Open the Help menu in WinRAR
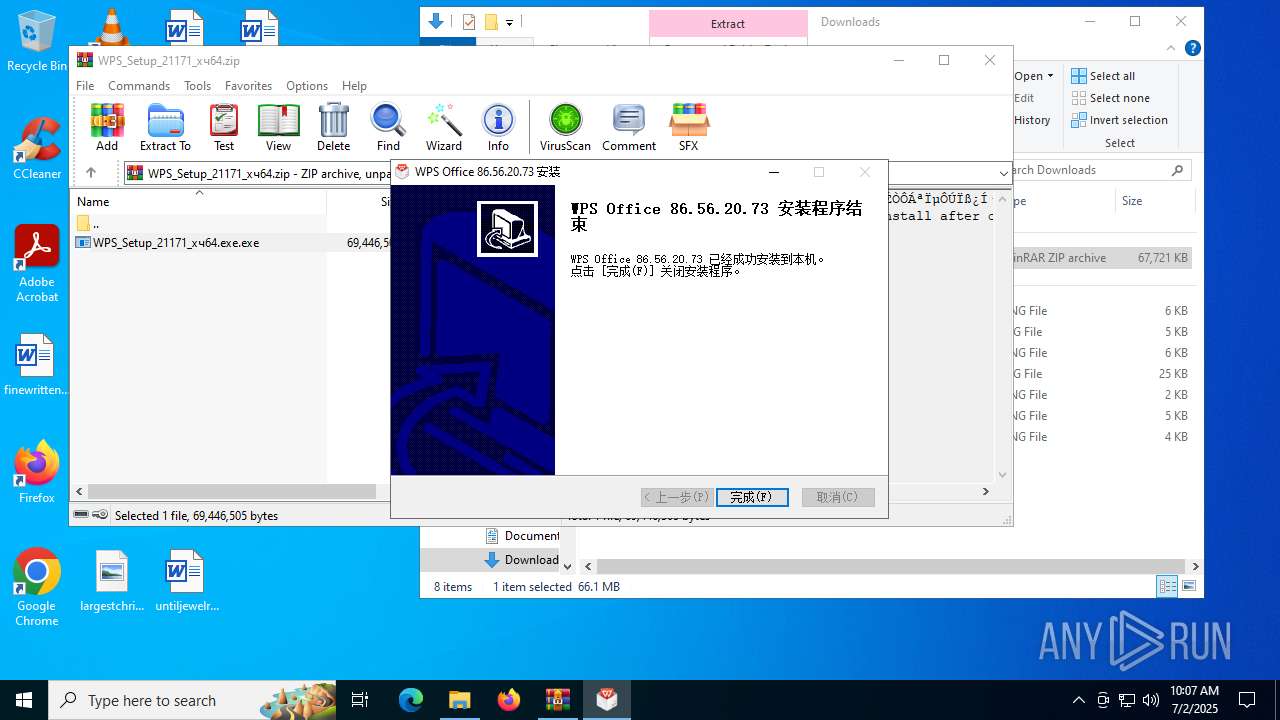 354,86
